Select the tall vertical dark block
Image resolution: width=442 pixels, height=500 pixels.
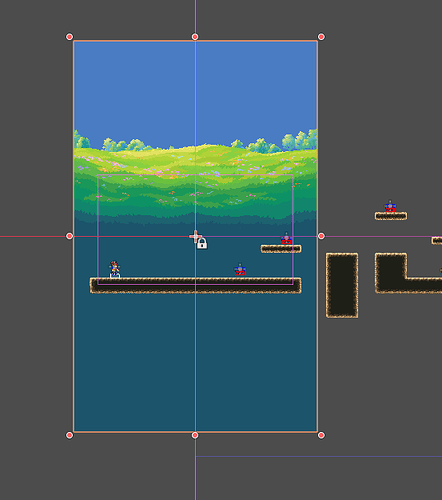(x=342, y=285)
